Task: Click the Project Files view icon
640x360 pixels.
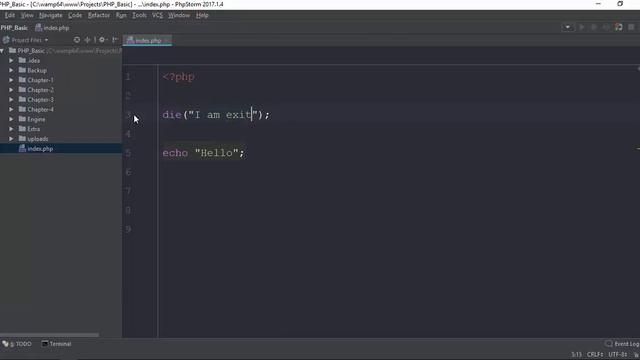Action: pyautogui.click(x=6, y=40)
